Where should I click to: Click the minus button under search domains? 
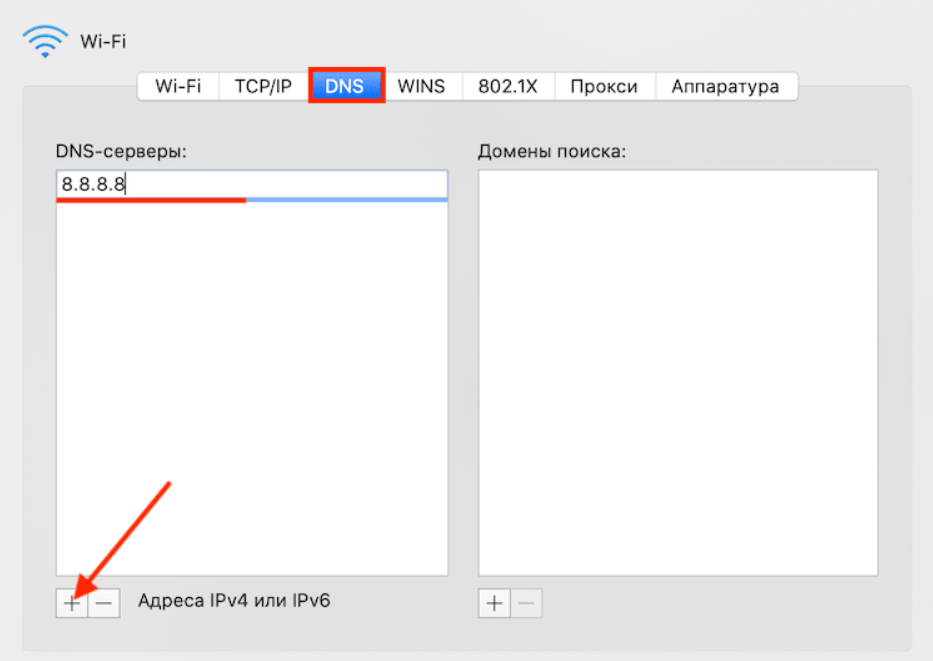tap(527, 603)
